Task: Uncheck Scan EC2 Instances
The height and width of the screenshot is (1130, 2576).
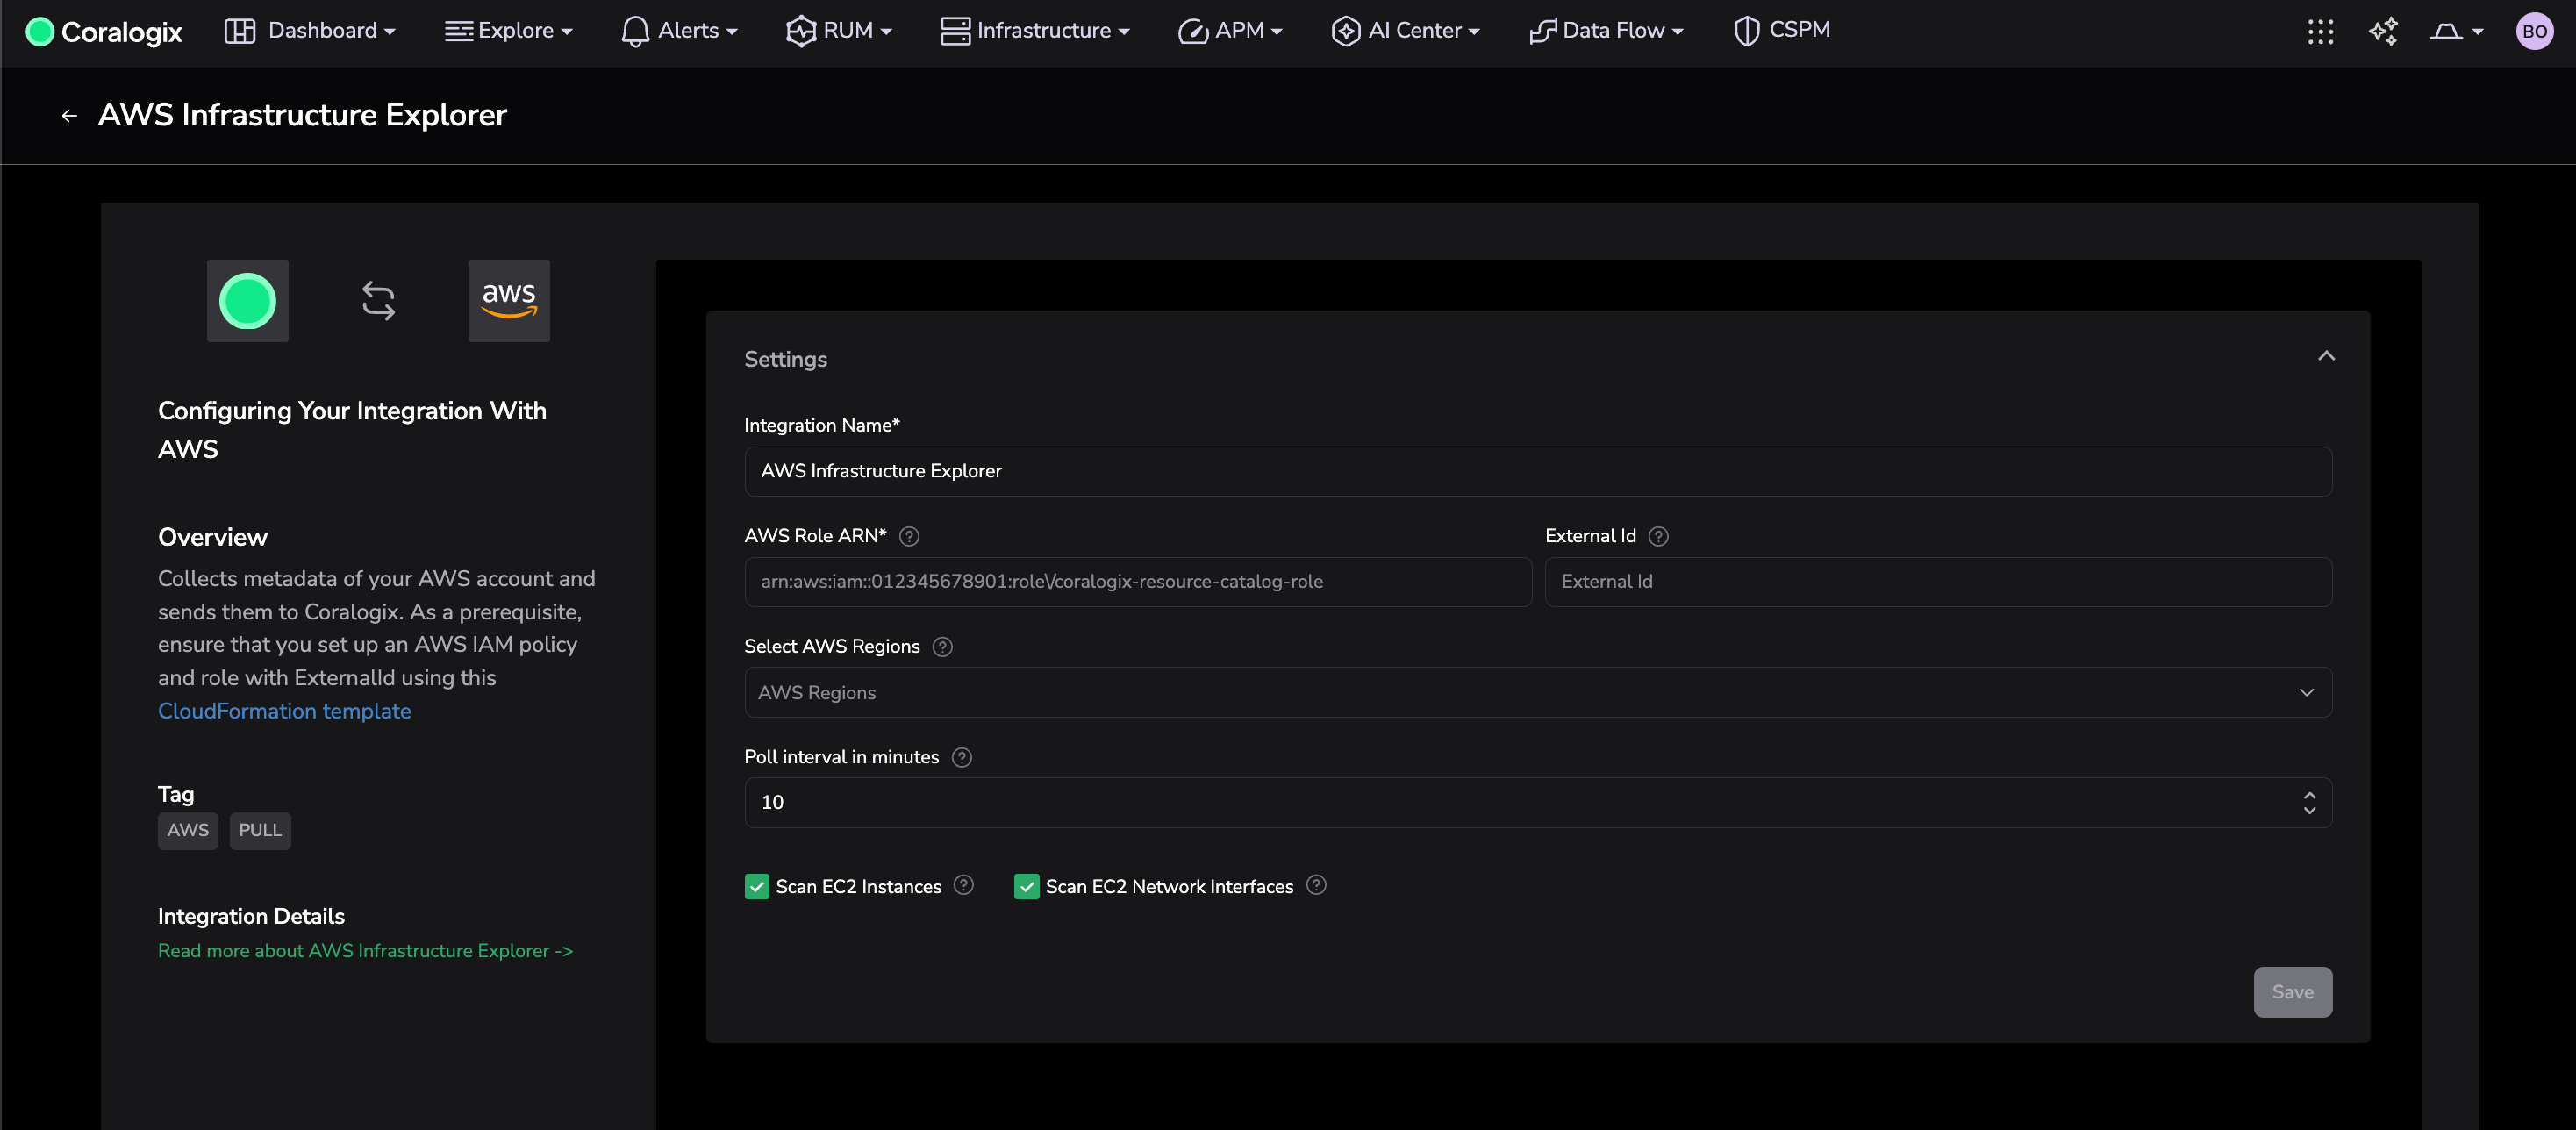Action: [x=757, y=887]
